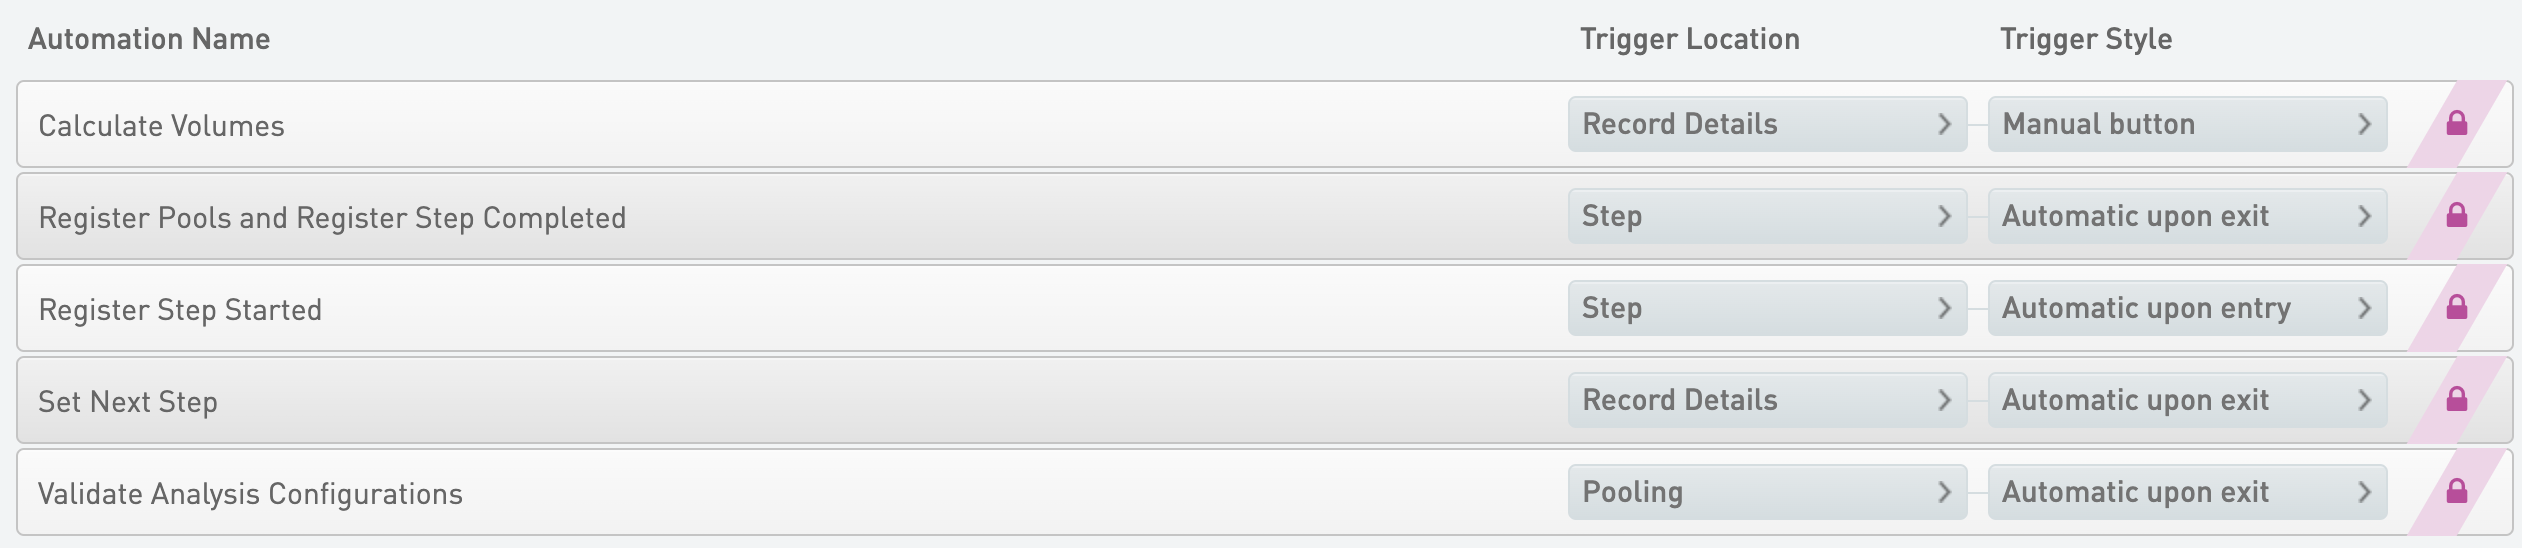
Task: Click the lock icon for Calculate Volumes
Action: 2456,124
